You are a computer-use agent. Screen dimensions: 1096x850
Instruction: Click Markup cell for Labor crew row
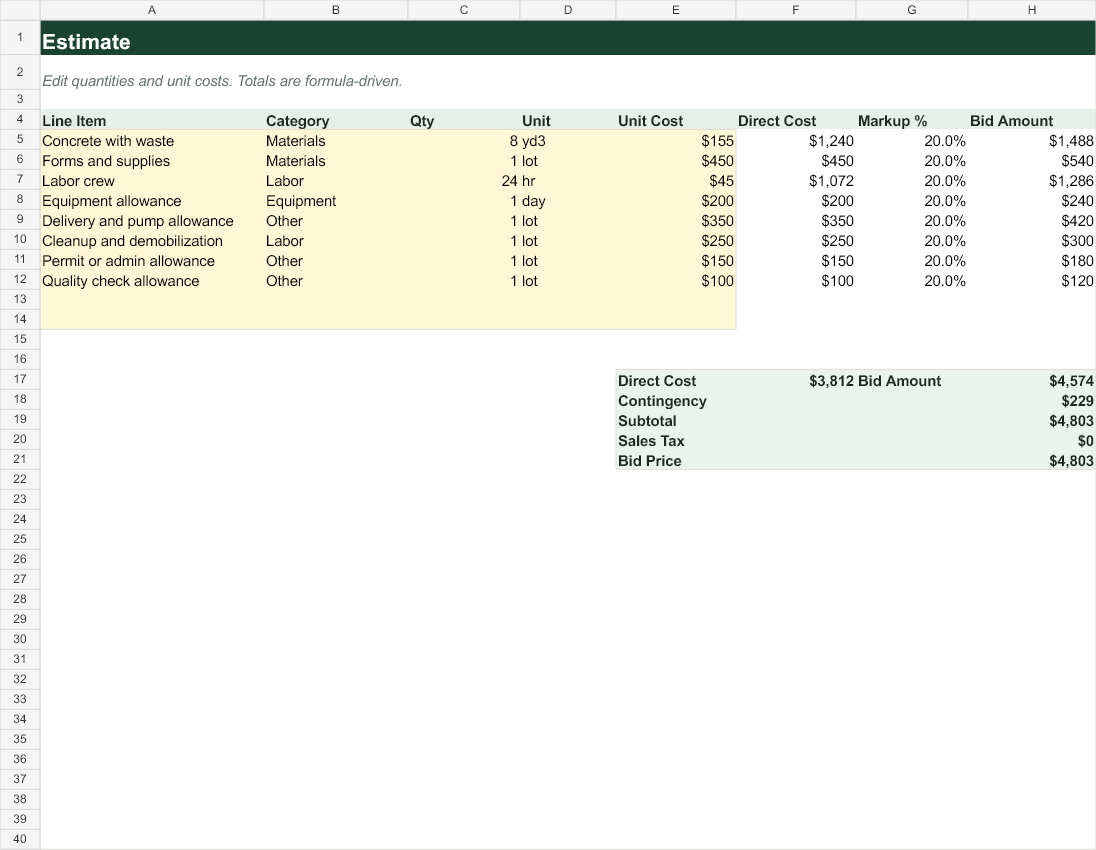point(911,180)
